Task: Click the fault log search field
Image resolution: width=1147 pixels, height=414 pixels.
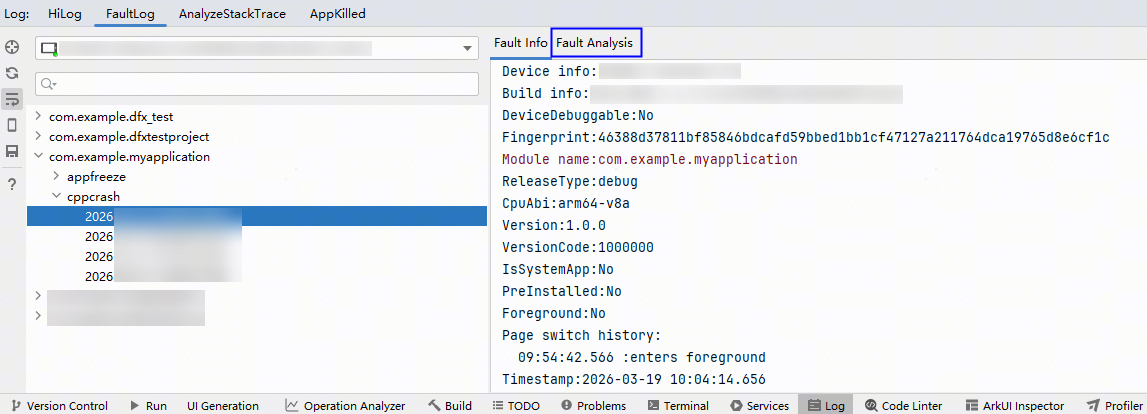Action: tap(257, 84)
